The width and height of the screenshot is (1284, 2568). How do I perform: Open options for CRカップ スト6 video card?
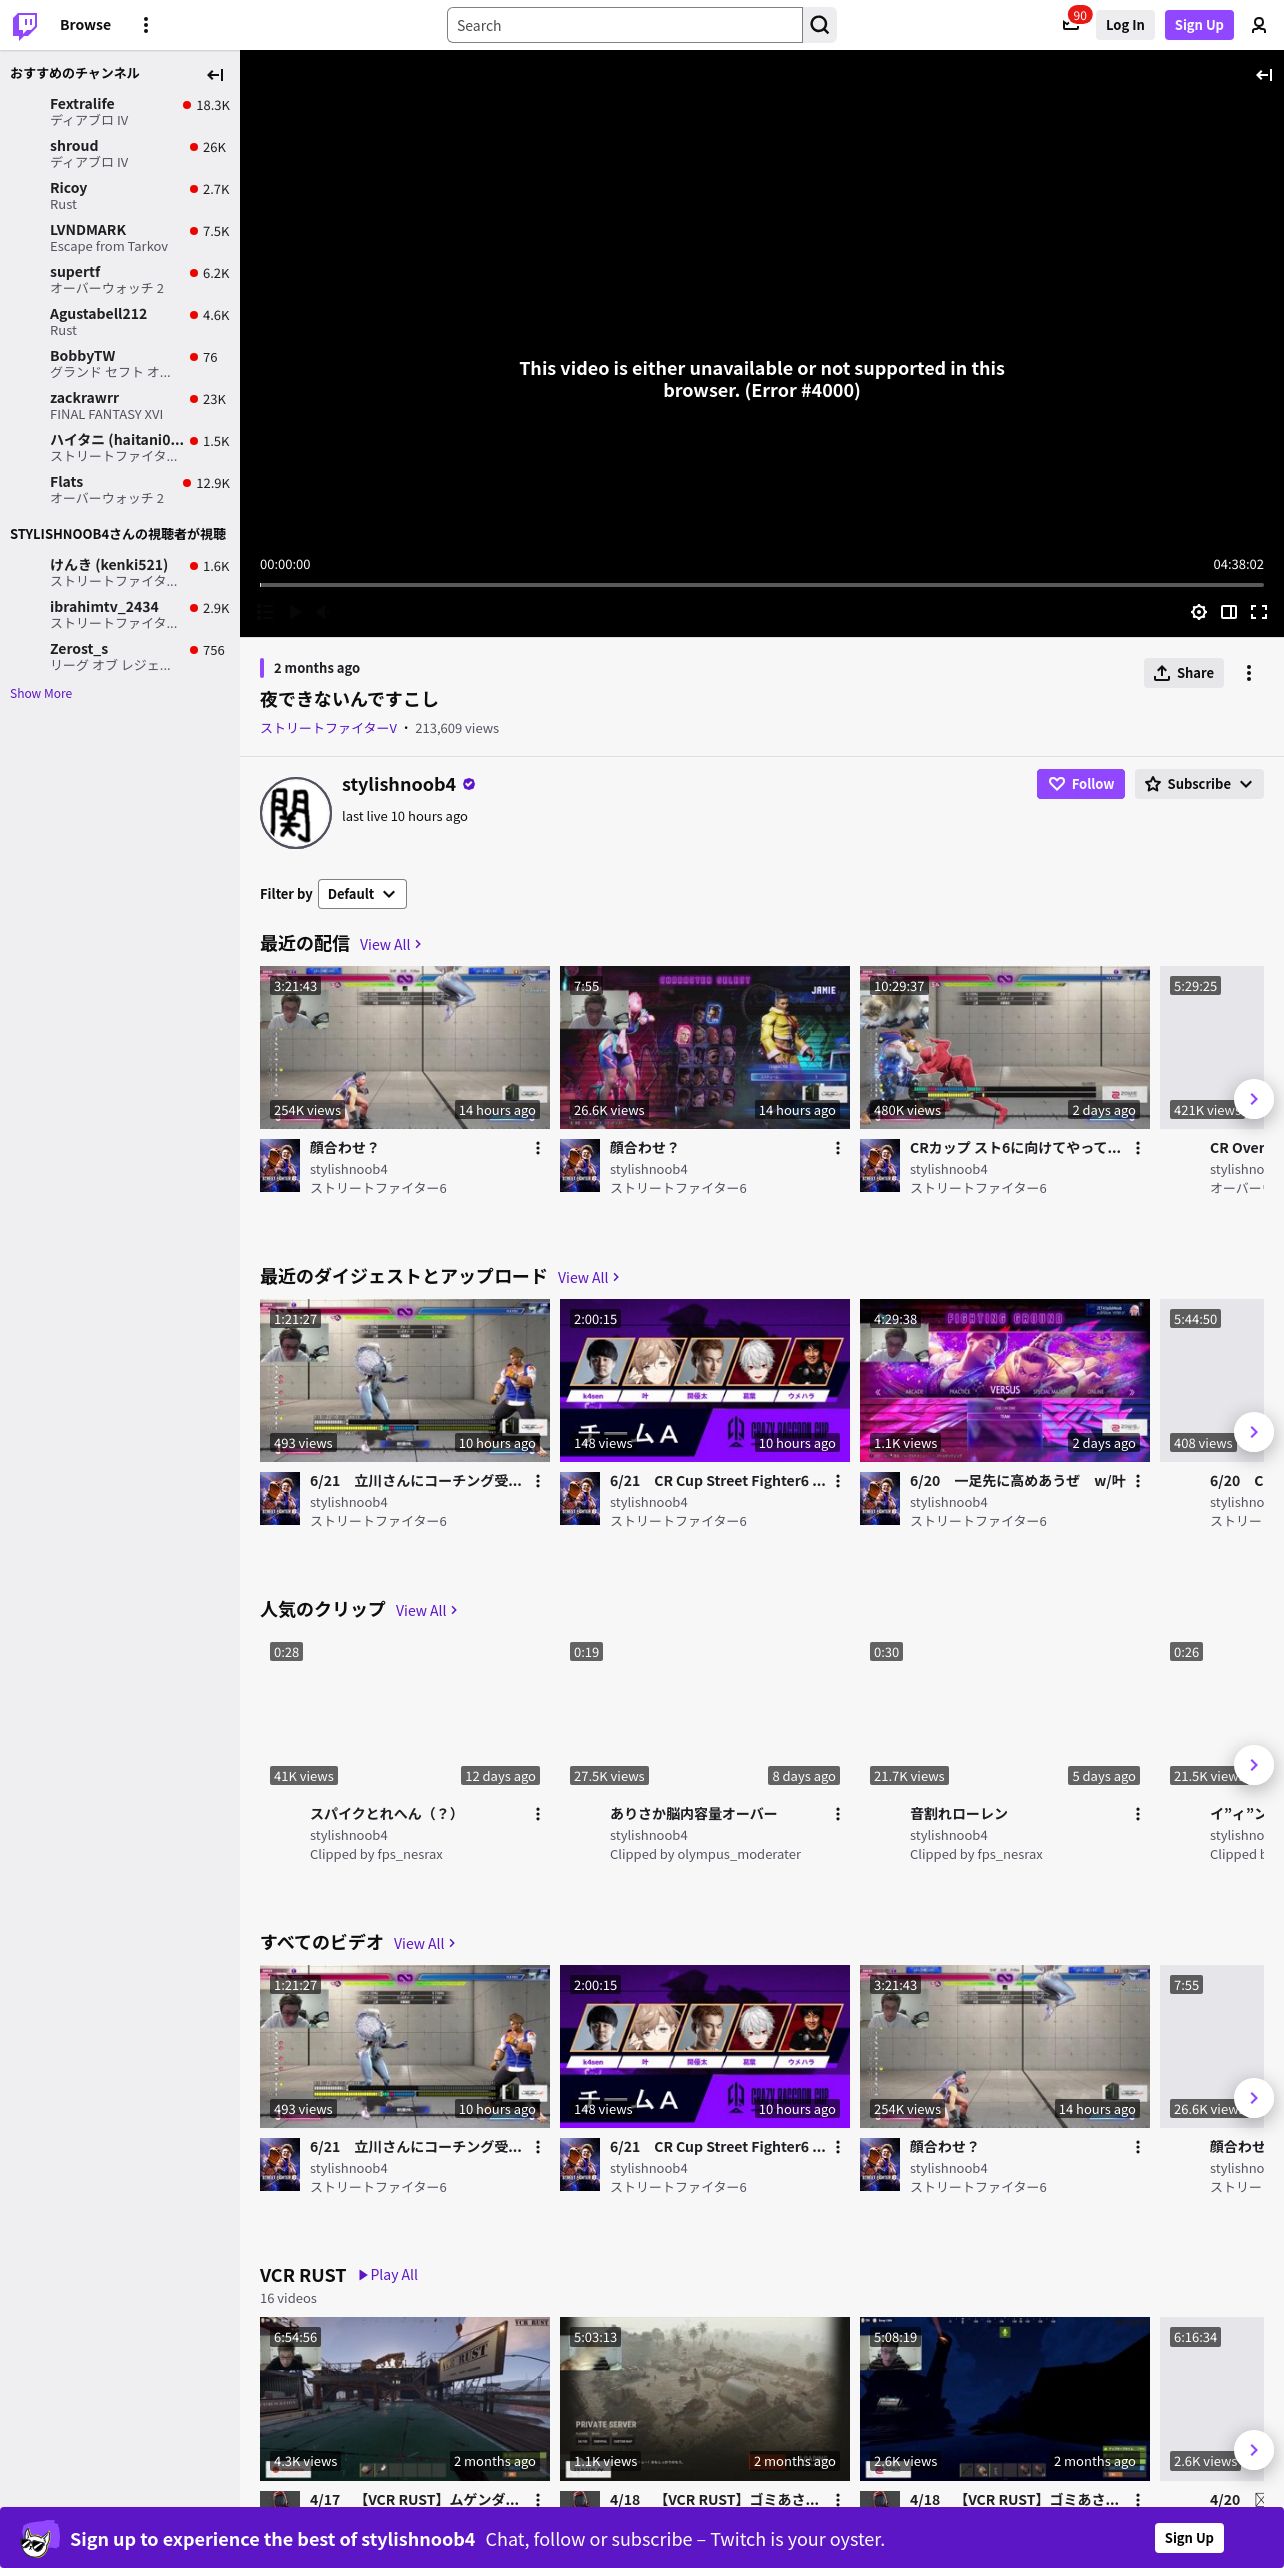coord(1138,1148)
